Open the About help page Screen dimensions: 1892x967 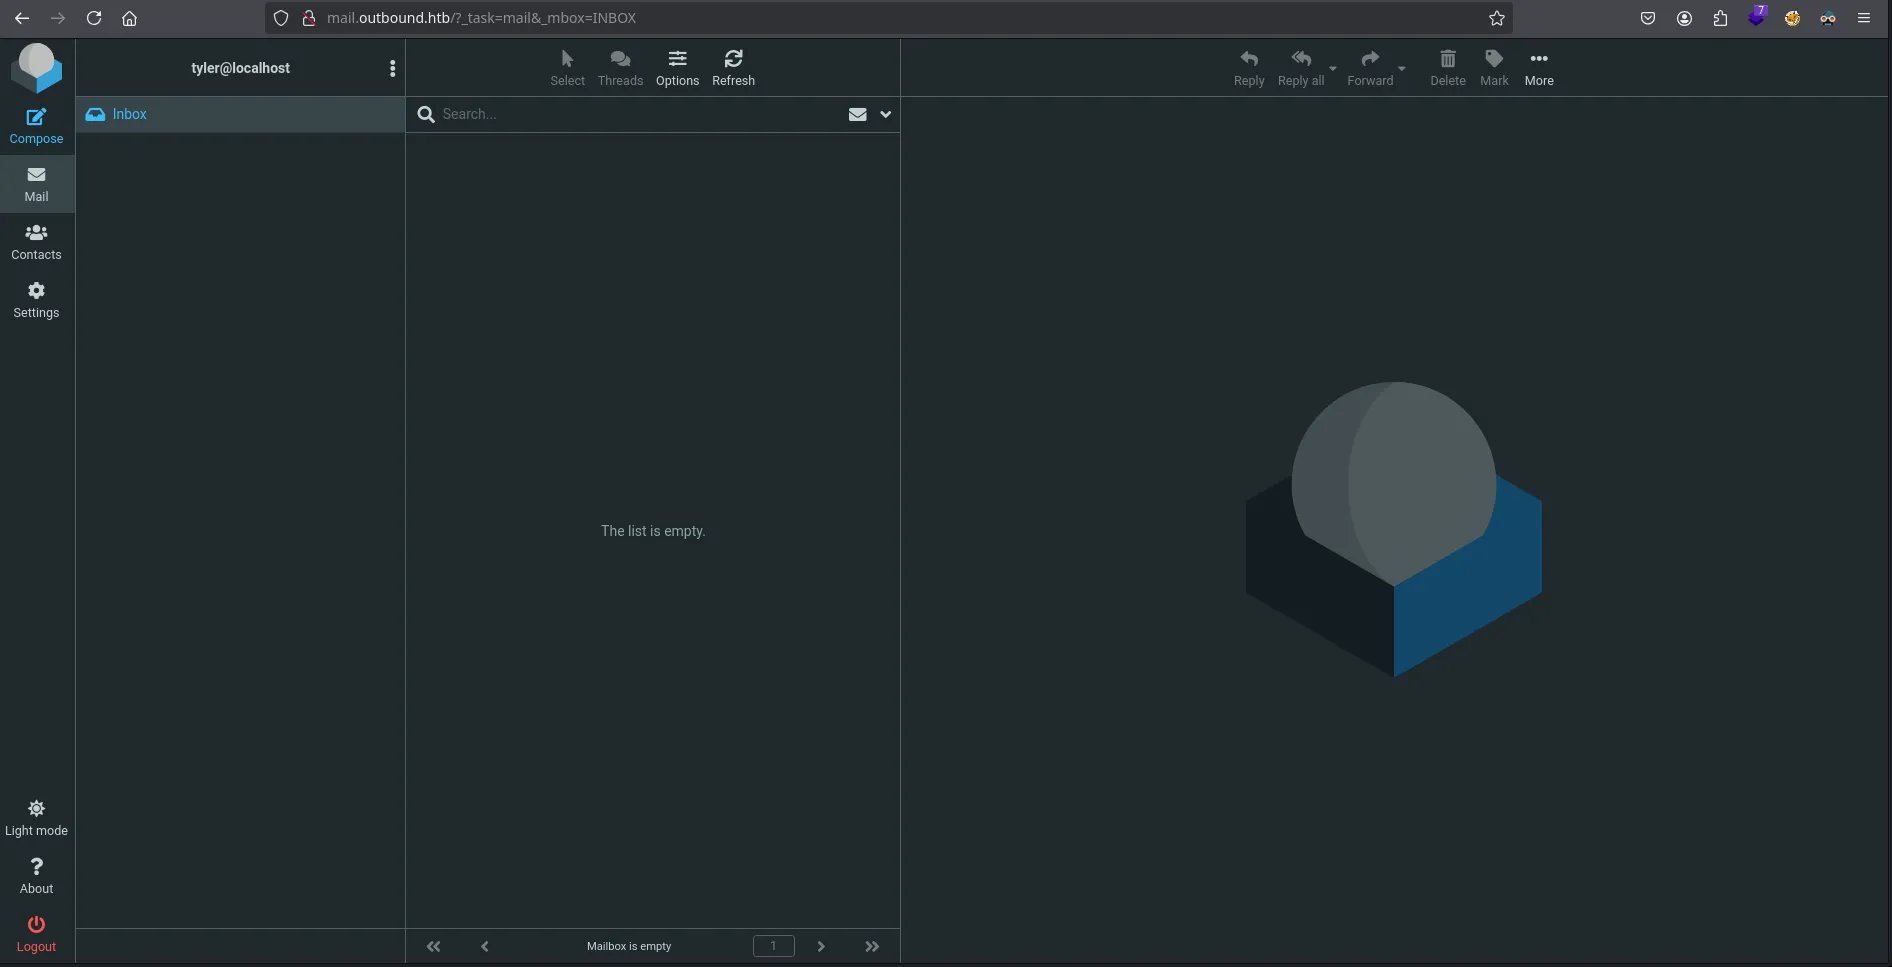click(x=36, y=876)
